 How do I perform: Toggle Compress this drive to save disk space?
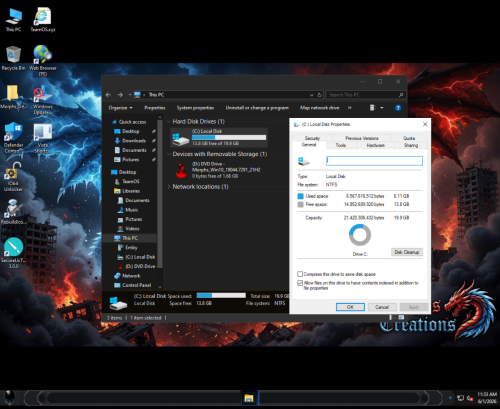coord(300,274)
